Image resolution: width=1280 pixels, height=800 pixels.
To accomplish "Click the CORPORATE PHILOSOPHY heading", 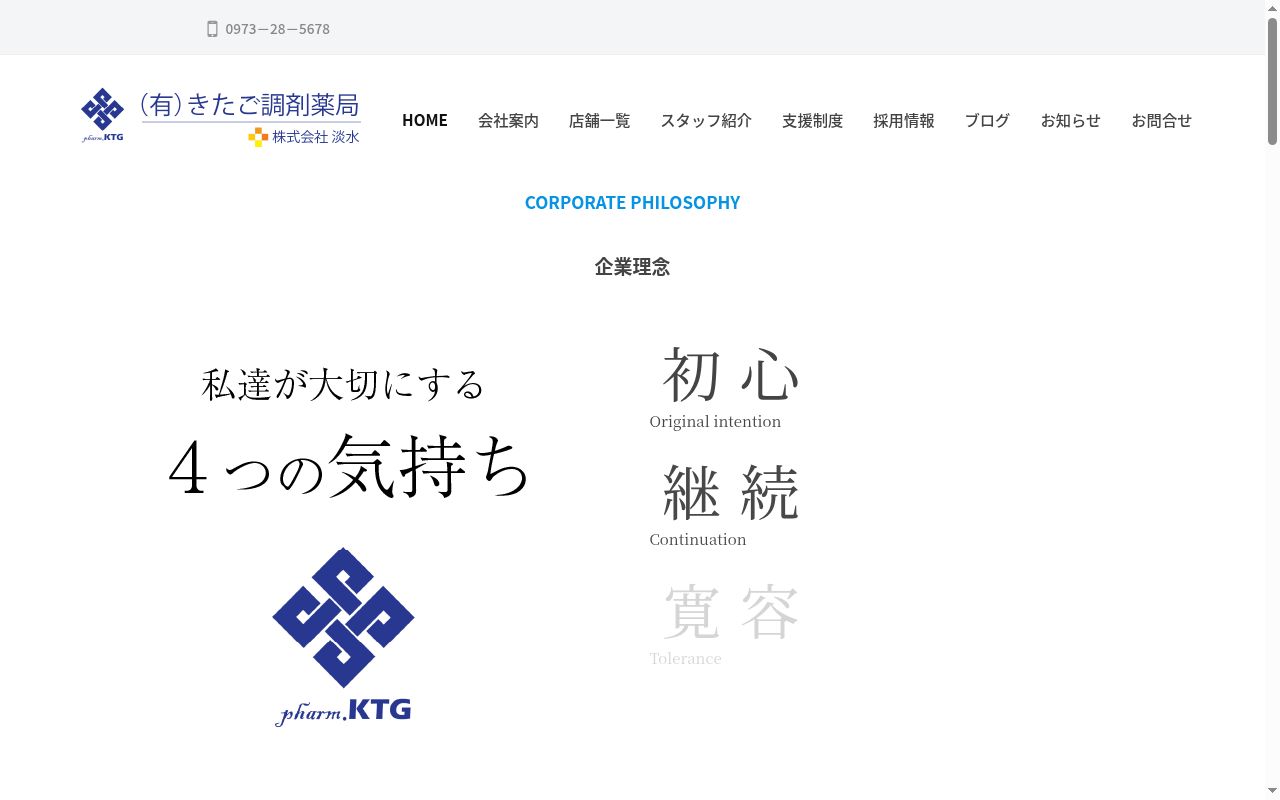I will (x=632, y=202).
